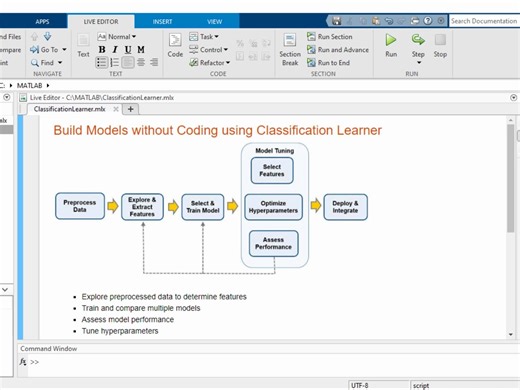Screen dimensions: 520x390
Task: Open Help with the question mark icon
Action: point(428,21)
